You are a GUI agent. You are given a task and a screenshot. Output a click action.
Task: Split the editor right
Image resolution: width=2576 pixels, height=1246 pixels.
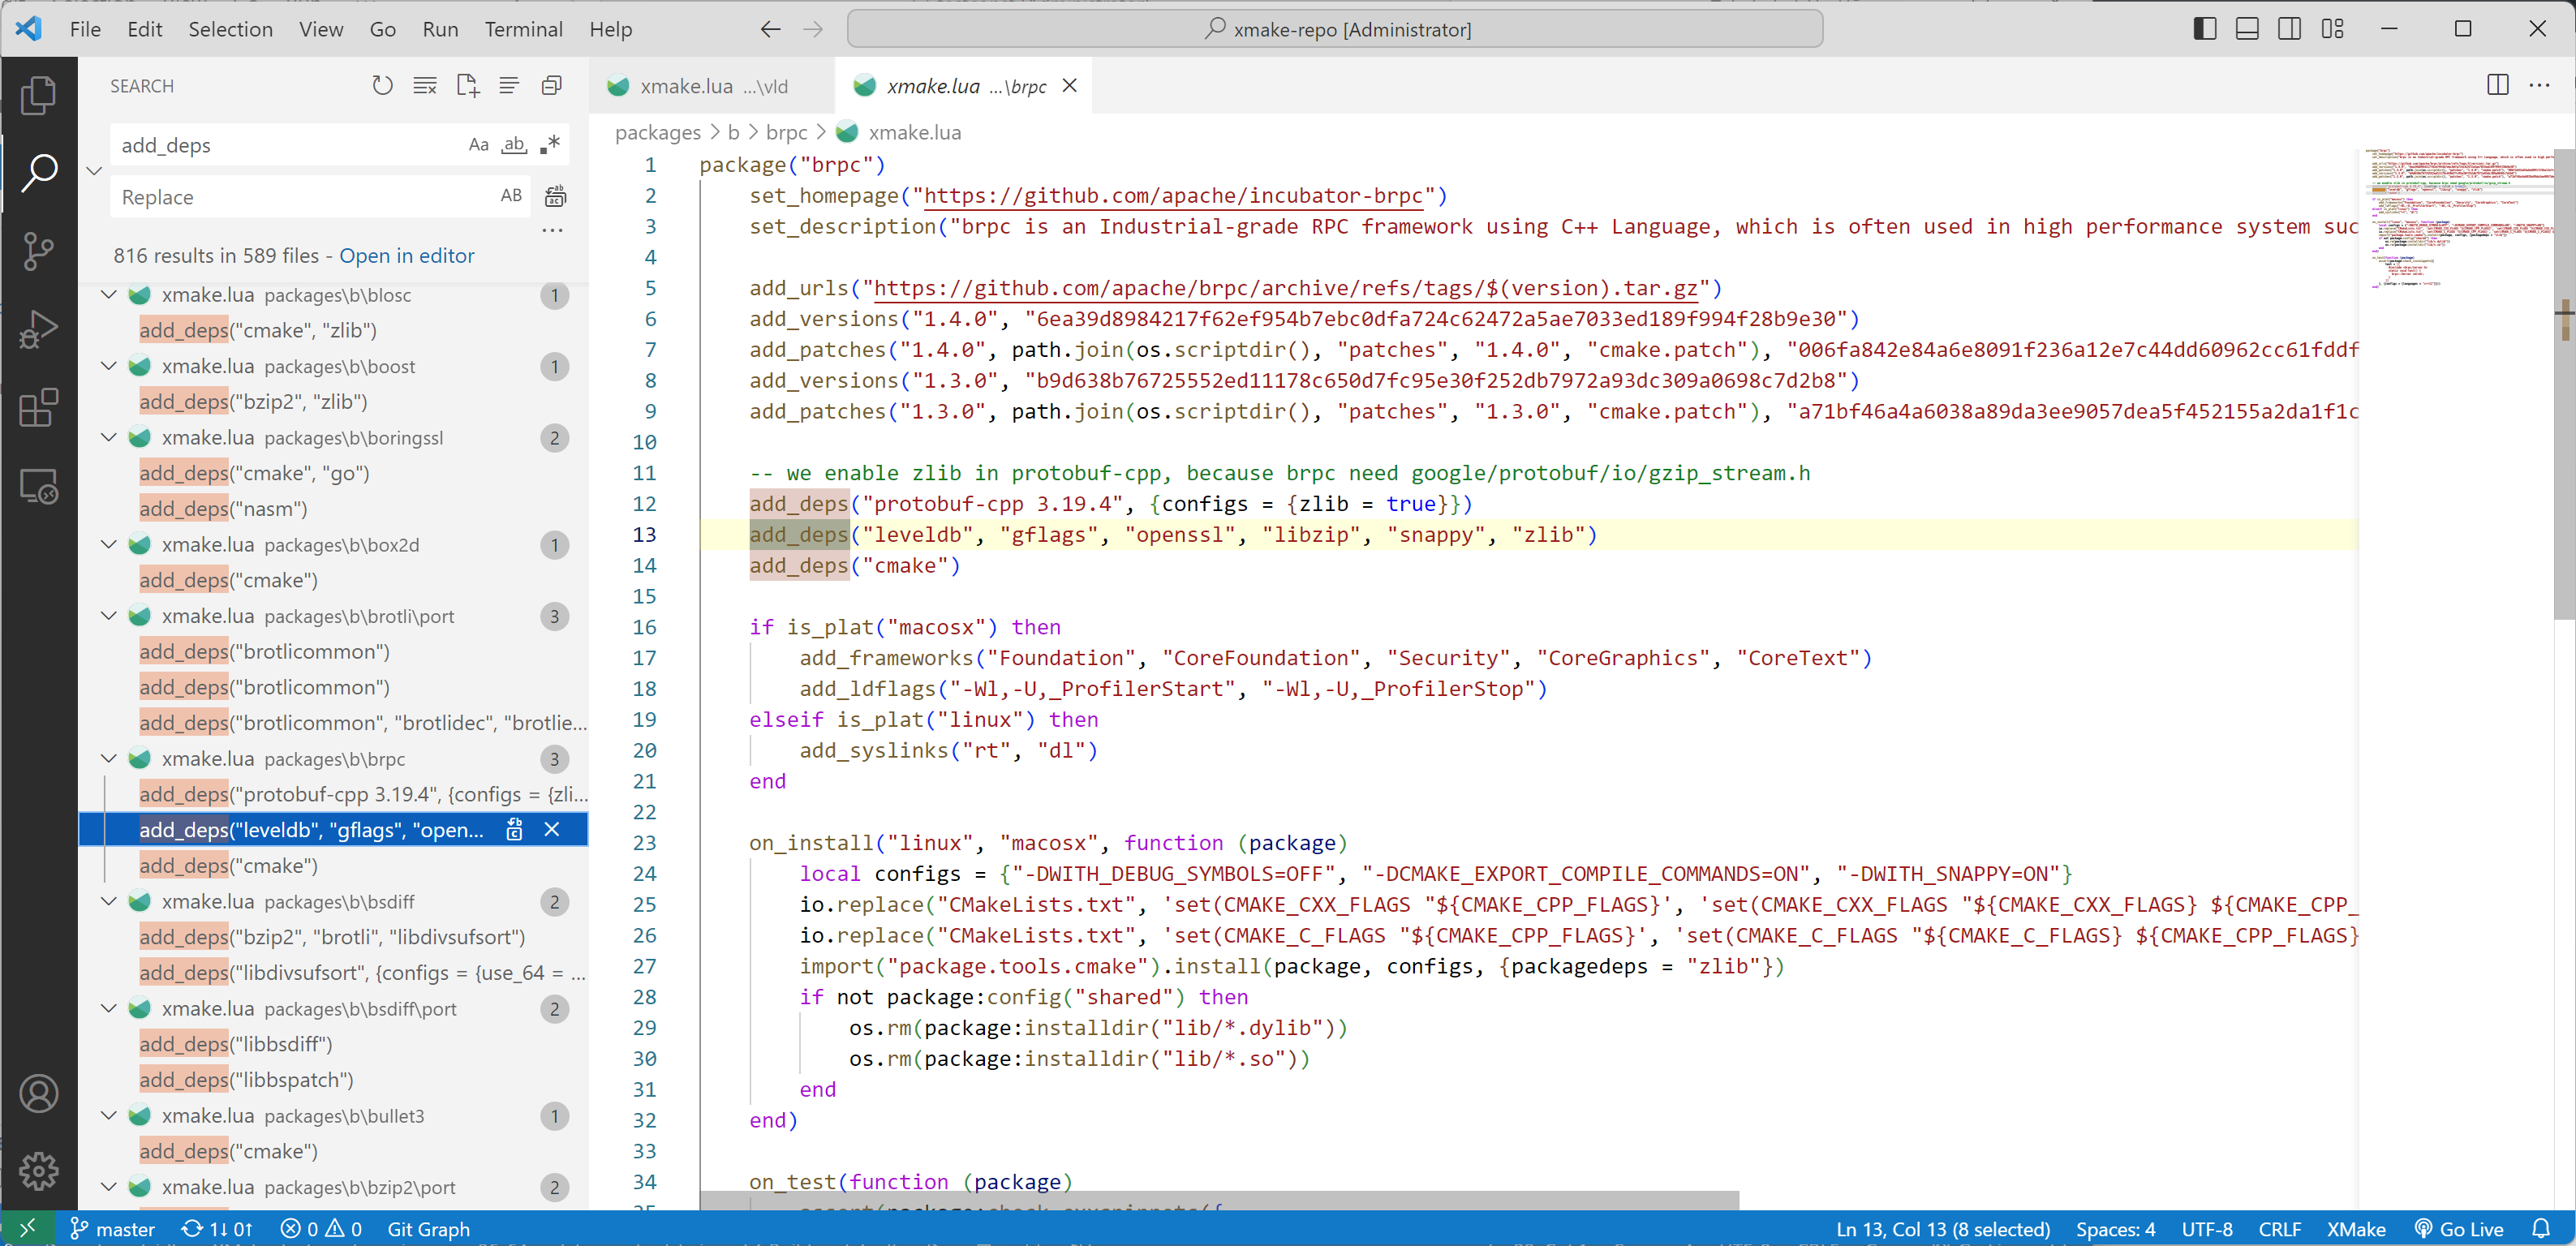tap(2498, 85)
